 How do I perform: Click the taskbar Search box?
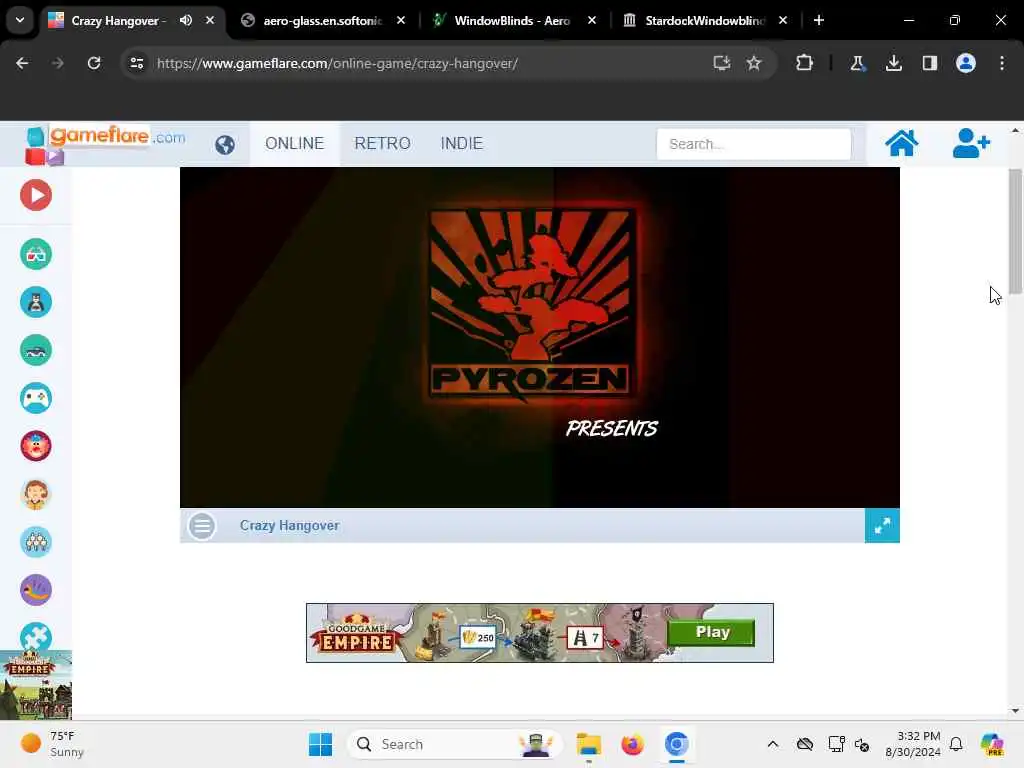(455, 744)
